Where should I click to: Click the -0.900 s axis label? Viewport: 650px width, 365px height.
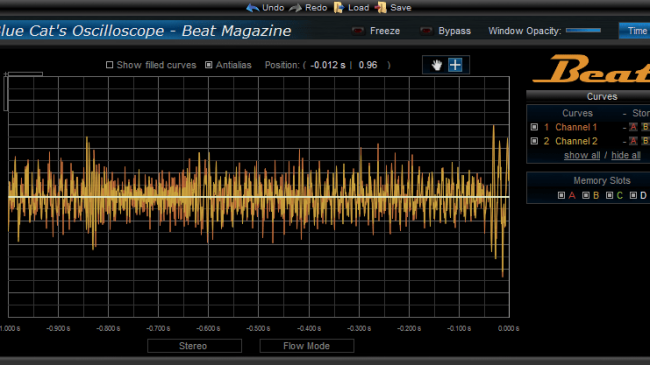point(58,328)
